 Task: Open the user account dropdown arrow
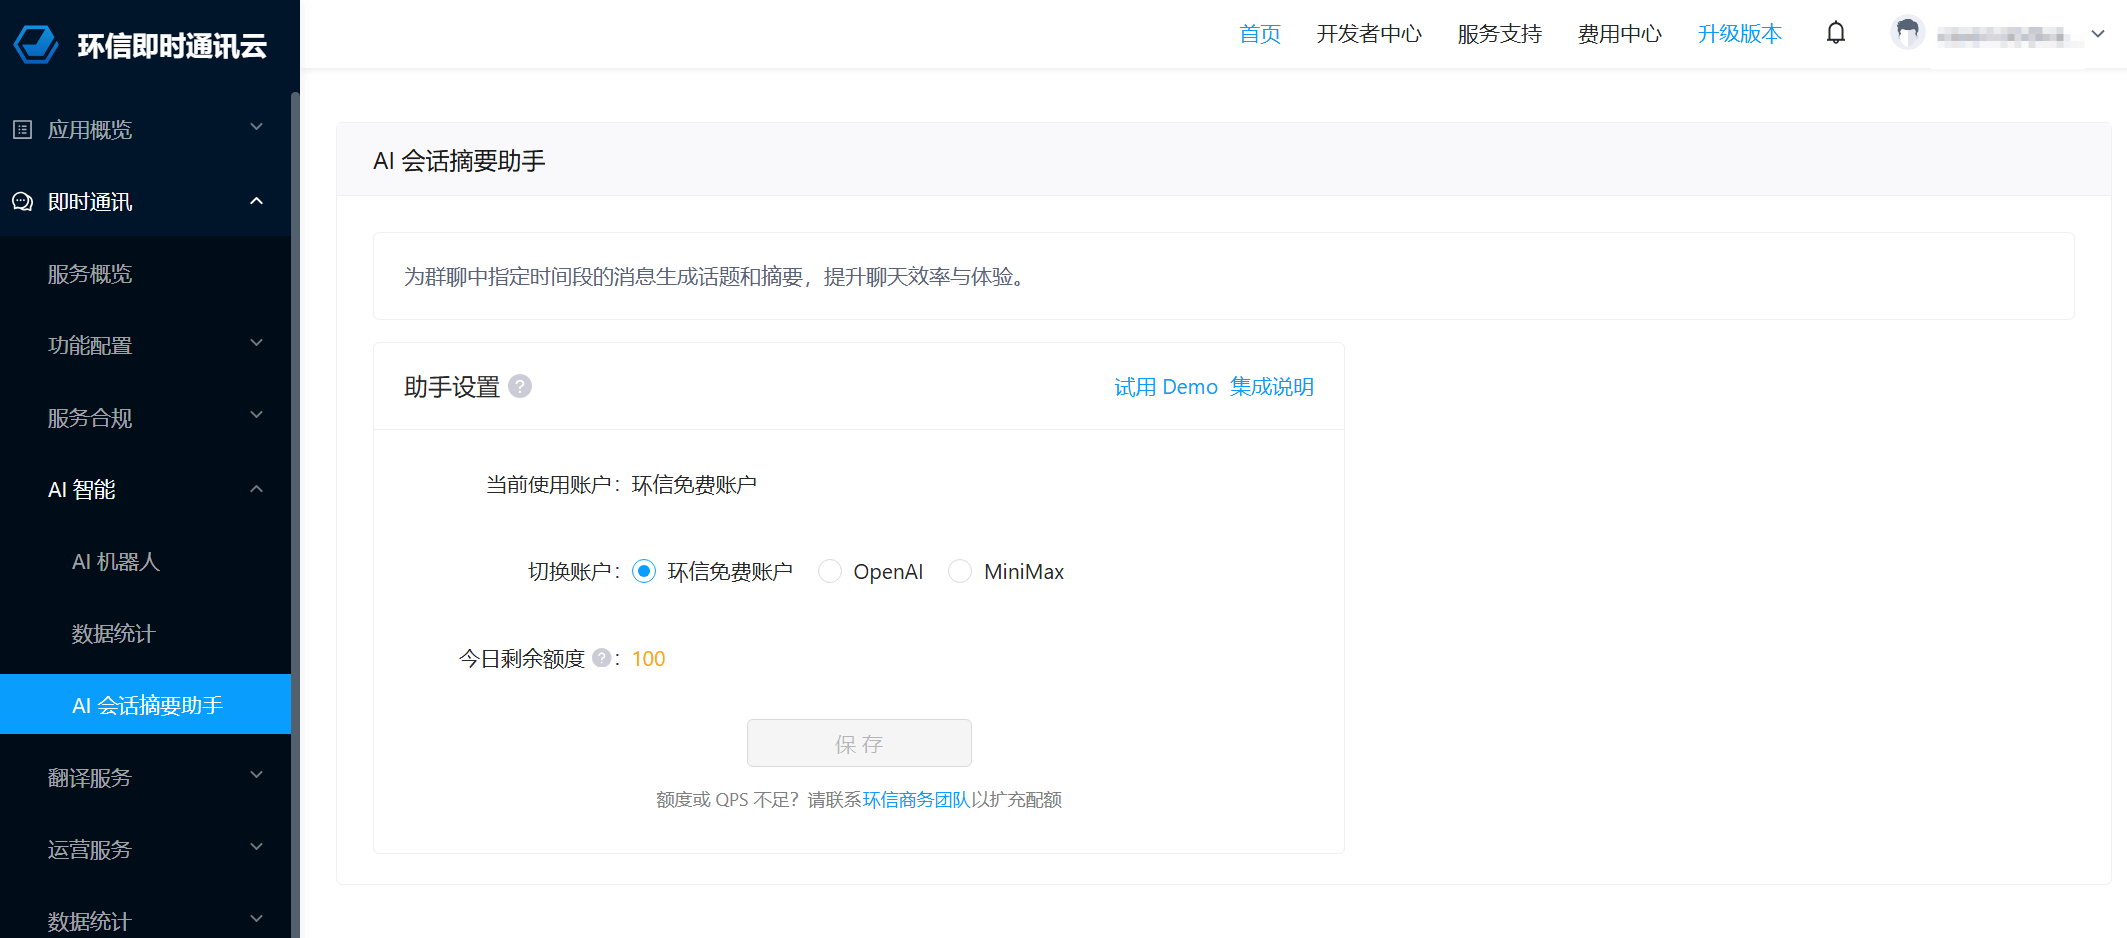[x=2098, y=34]
